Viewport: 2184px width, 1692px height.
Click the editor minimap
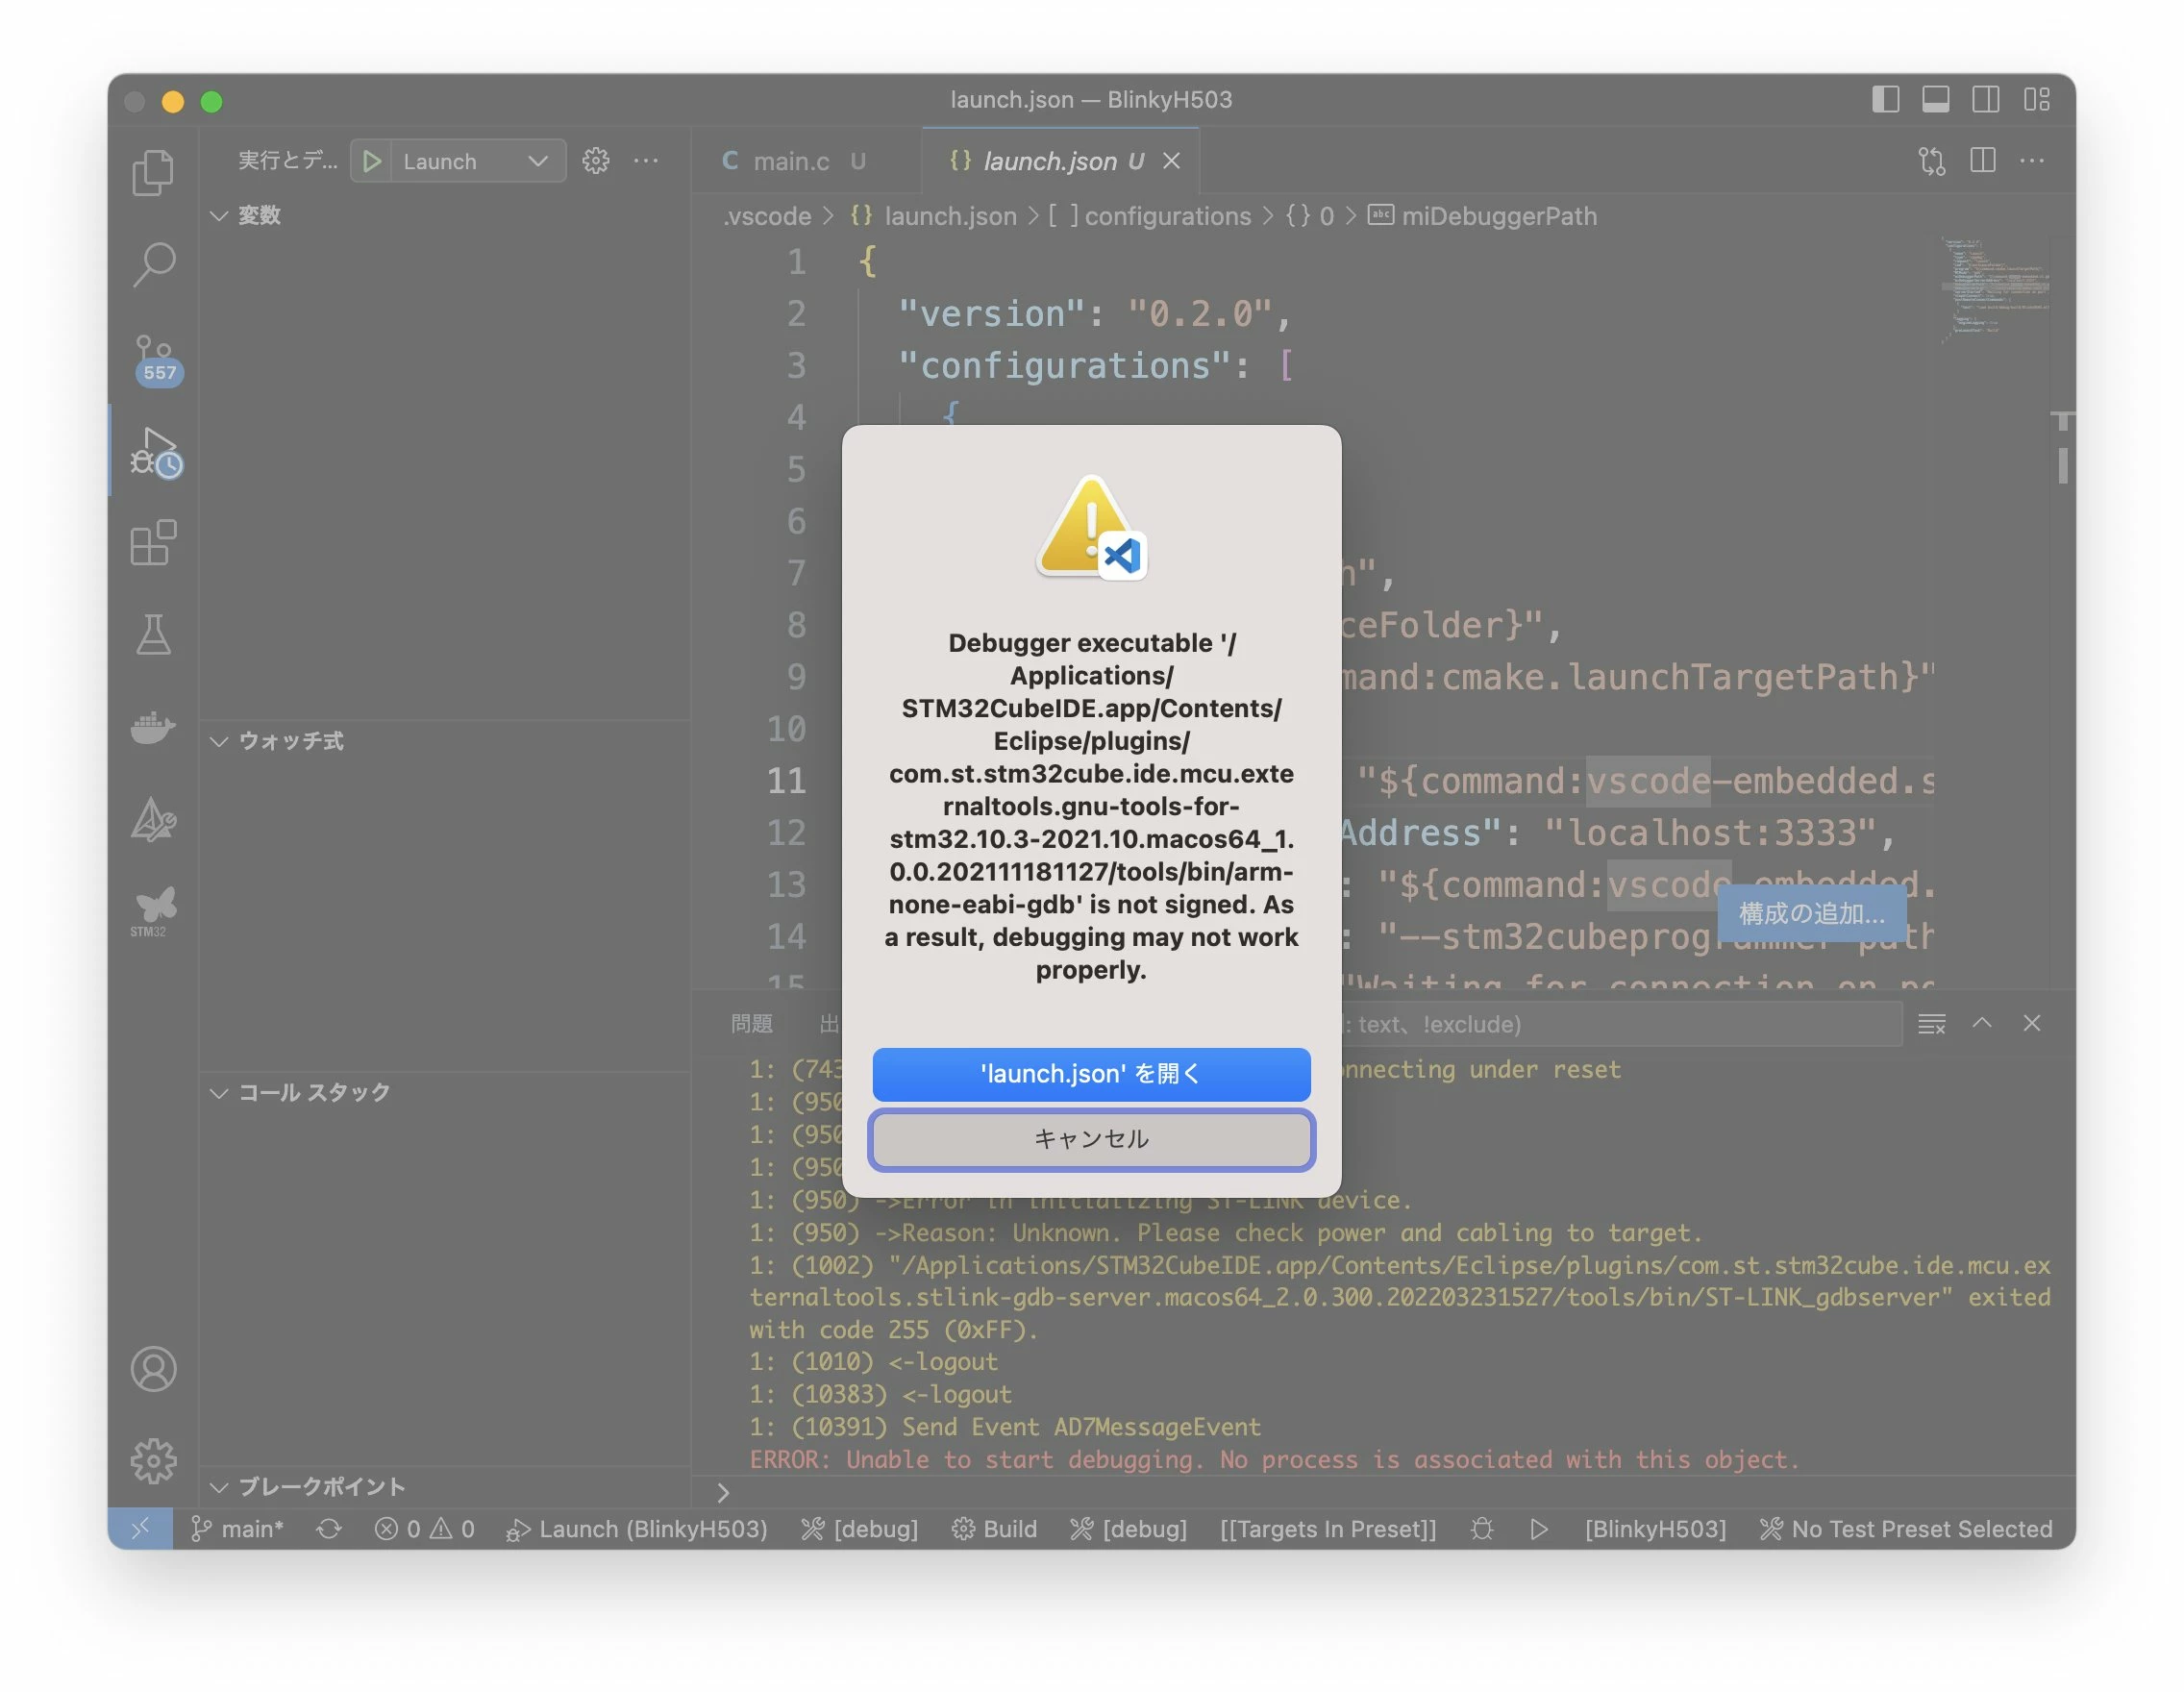pyautogui.click(x=1995, y=290)
